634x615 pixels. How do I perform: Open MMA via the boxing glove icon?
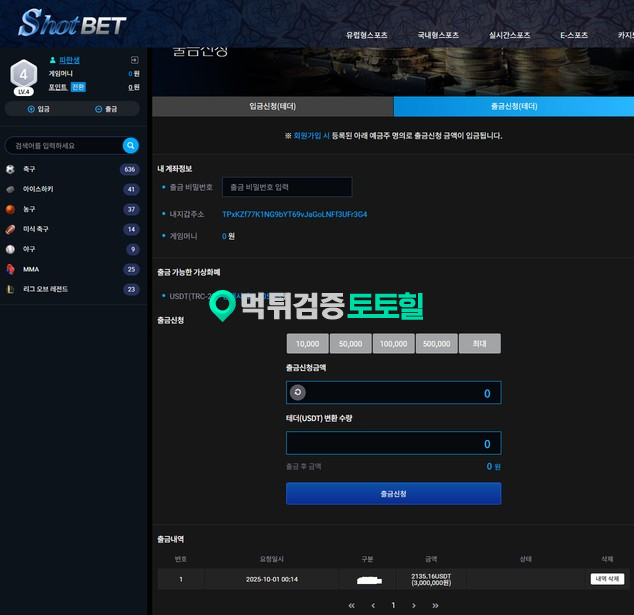(x=10, y=269)
